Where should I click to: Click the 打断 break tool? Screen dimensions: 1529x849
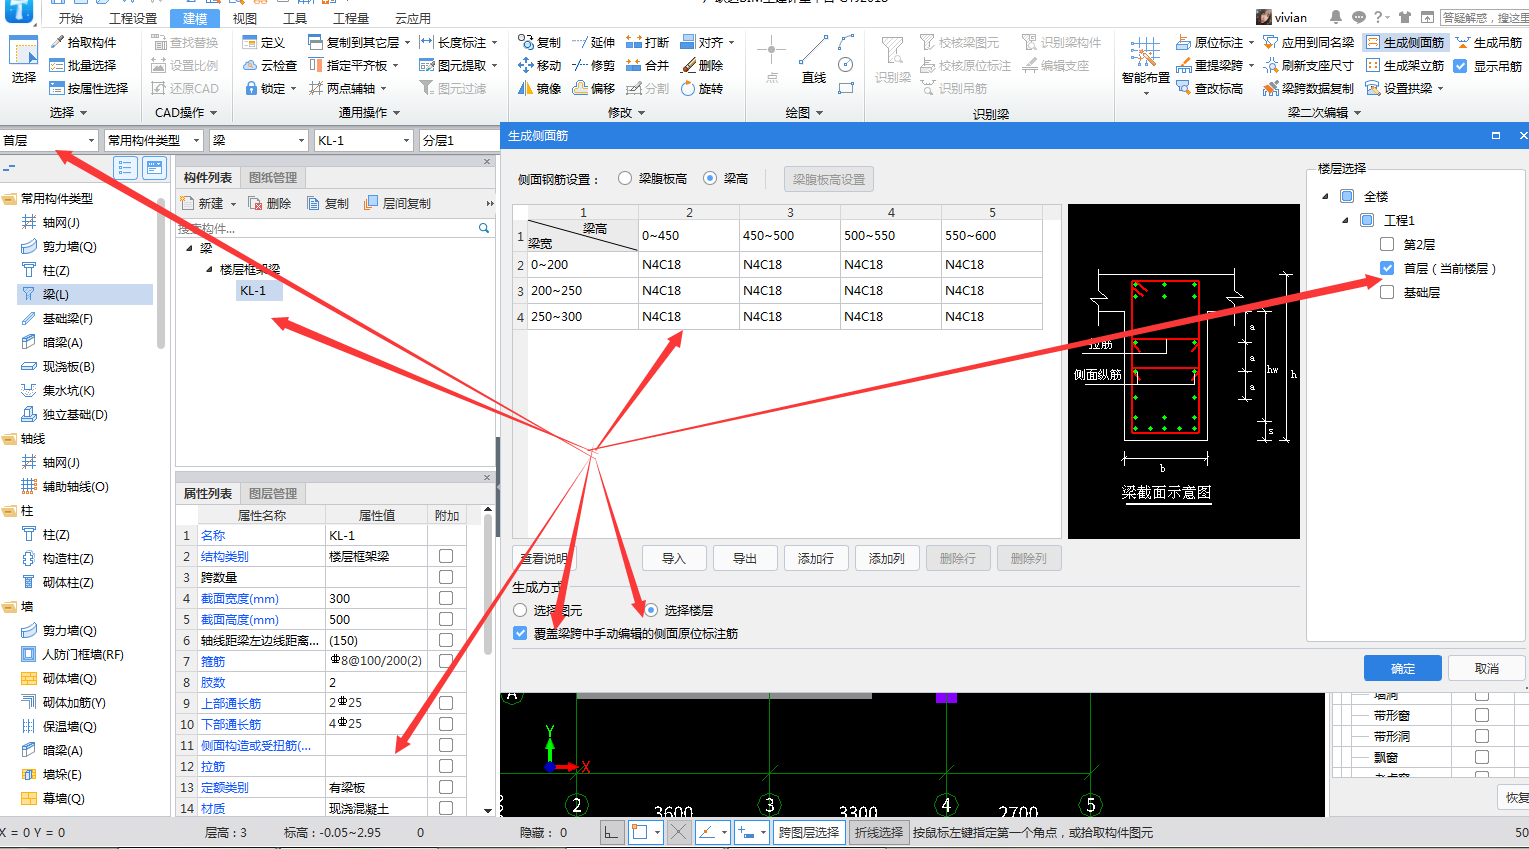pos(648,42)
